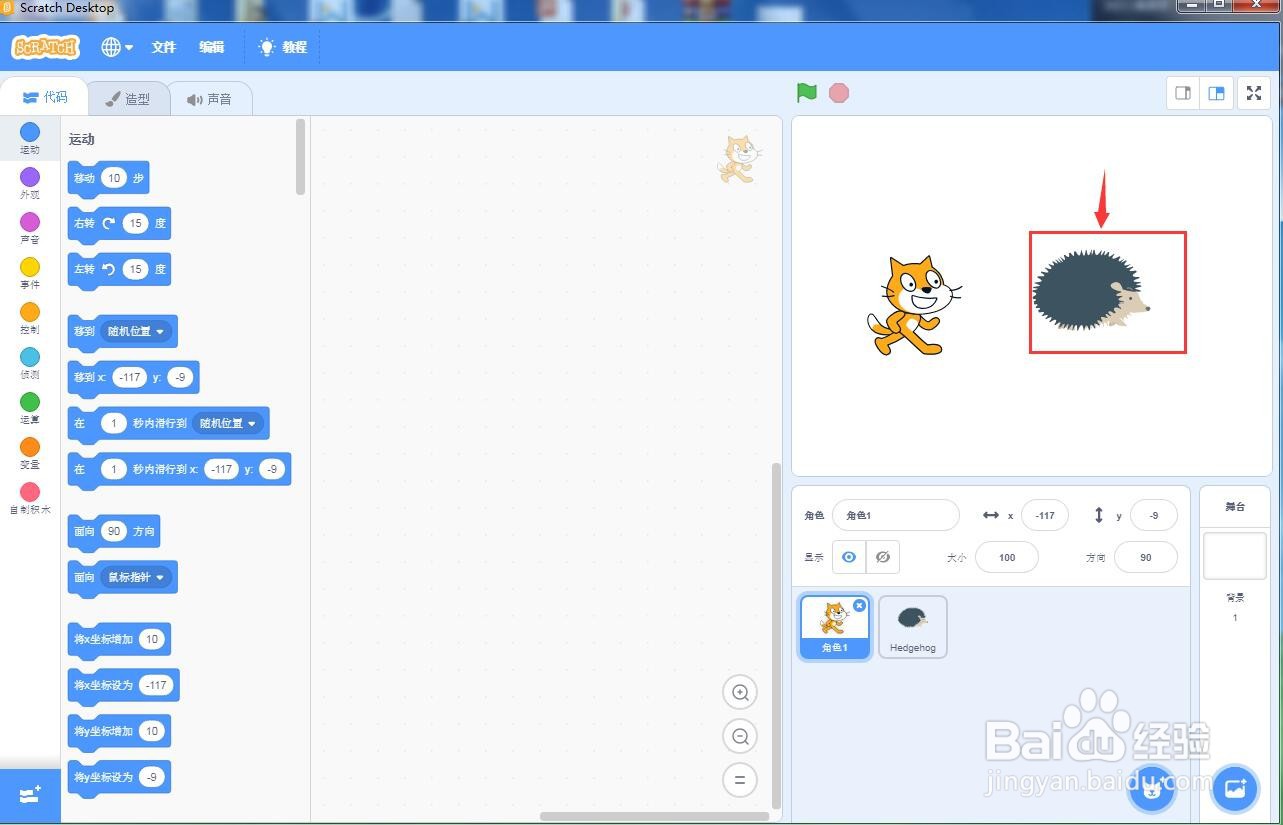1283x825 pixels.
Task: Open the 编辑 menu
Action: (211, 47)
